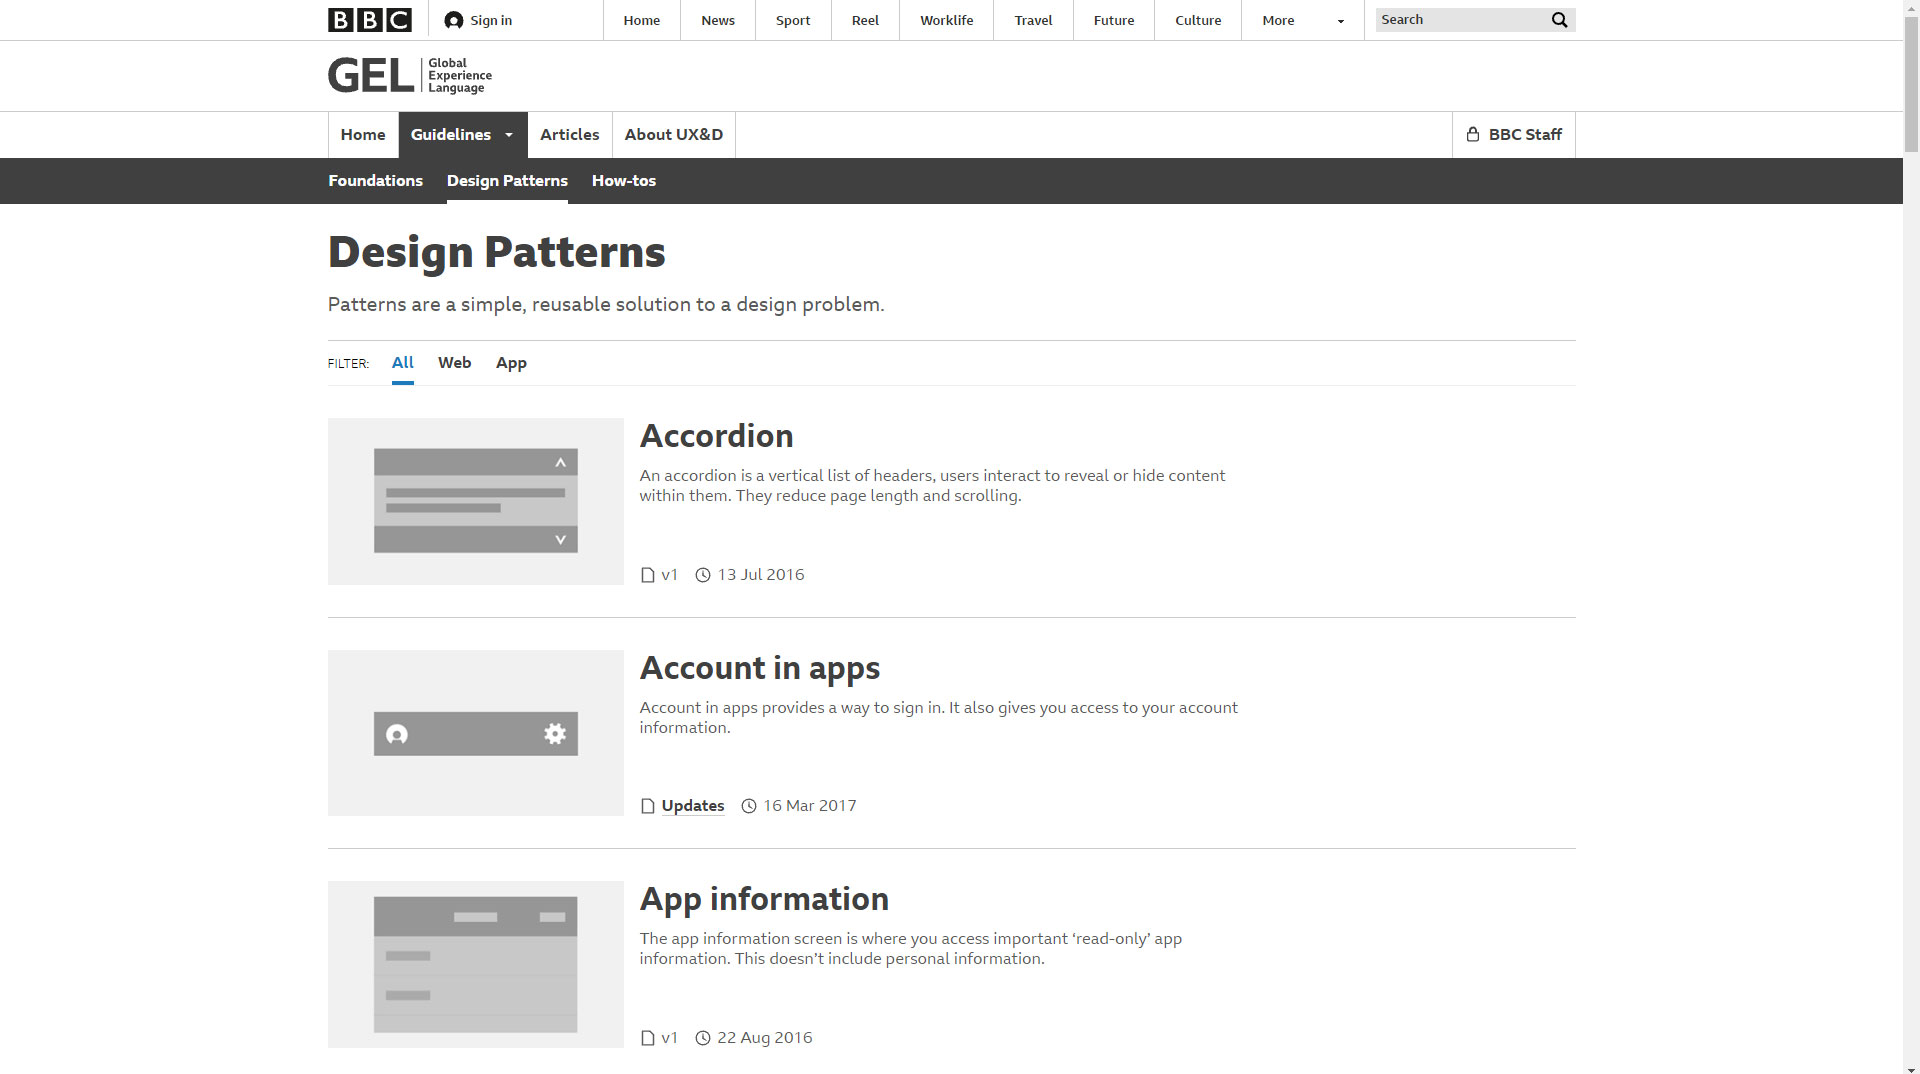Focus the Search input field
The height and width of the screenshot is (1074, 1920).
pyautogui.click(x=1462, y=20)
